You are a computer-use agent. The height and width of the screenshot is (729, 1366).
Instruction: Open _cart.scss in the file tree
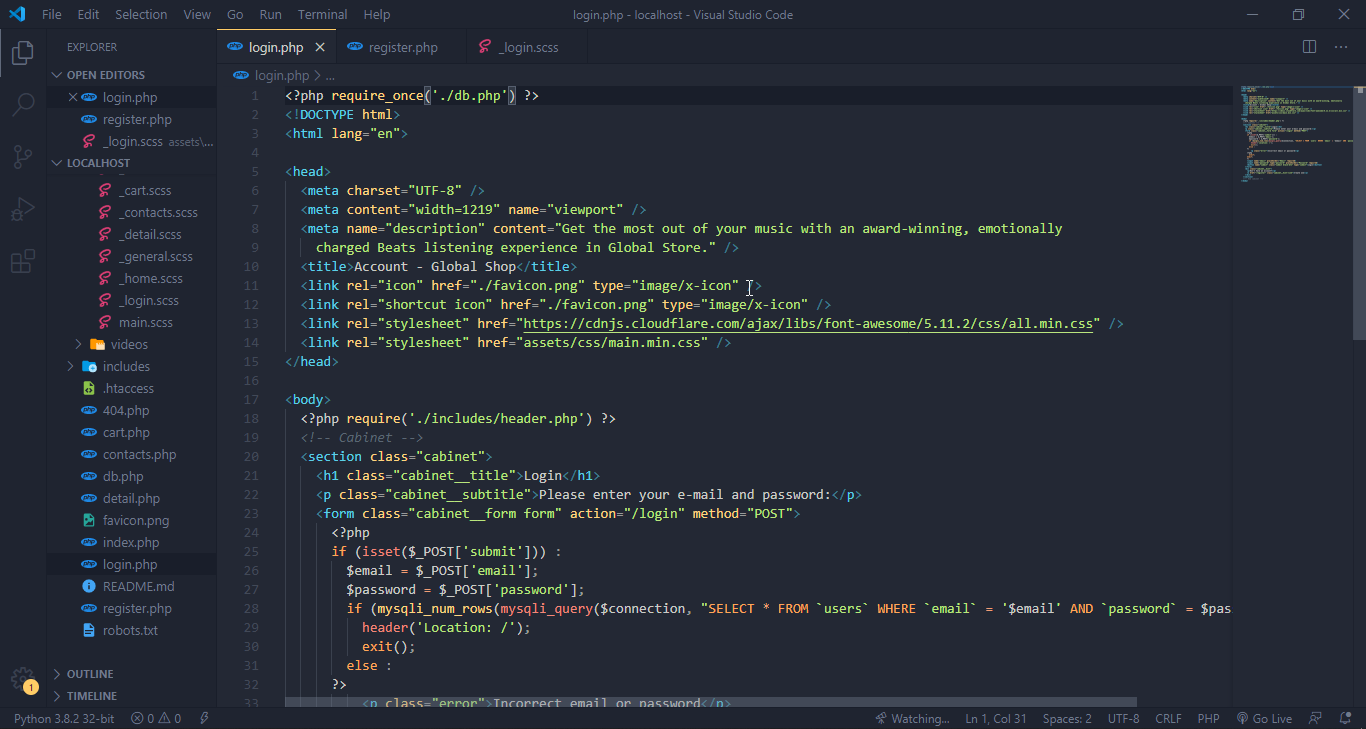click(x=131, y=190)
